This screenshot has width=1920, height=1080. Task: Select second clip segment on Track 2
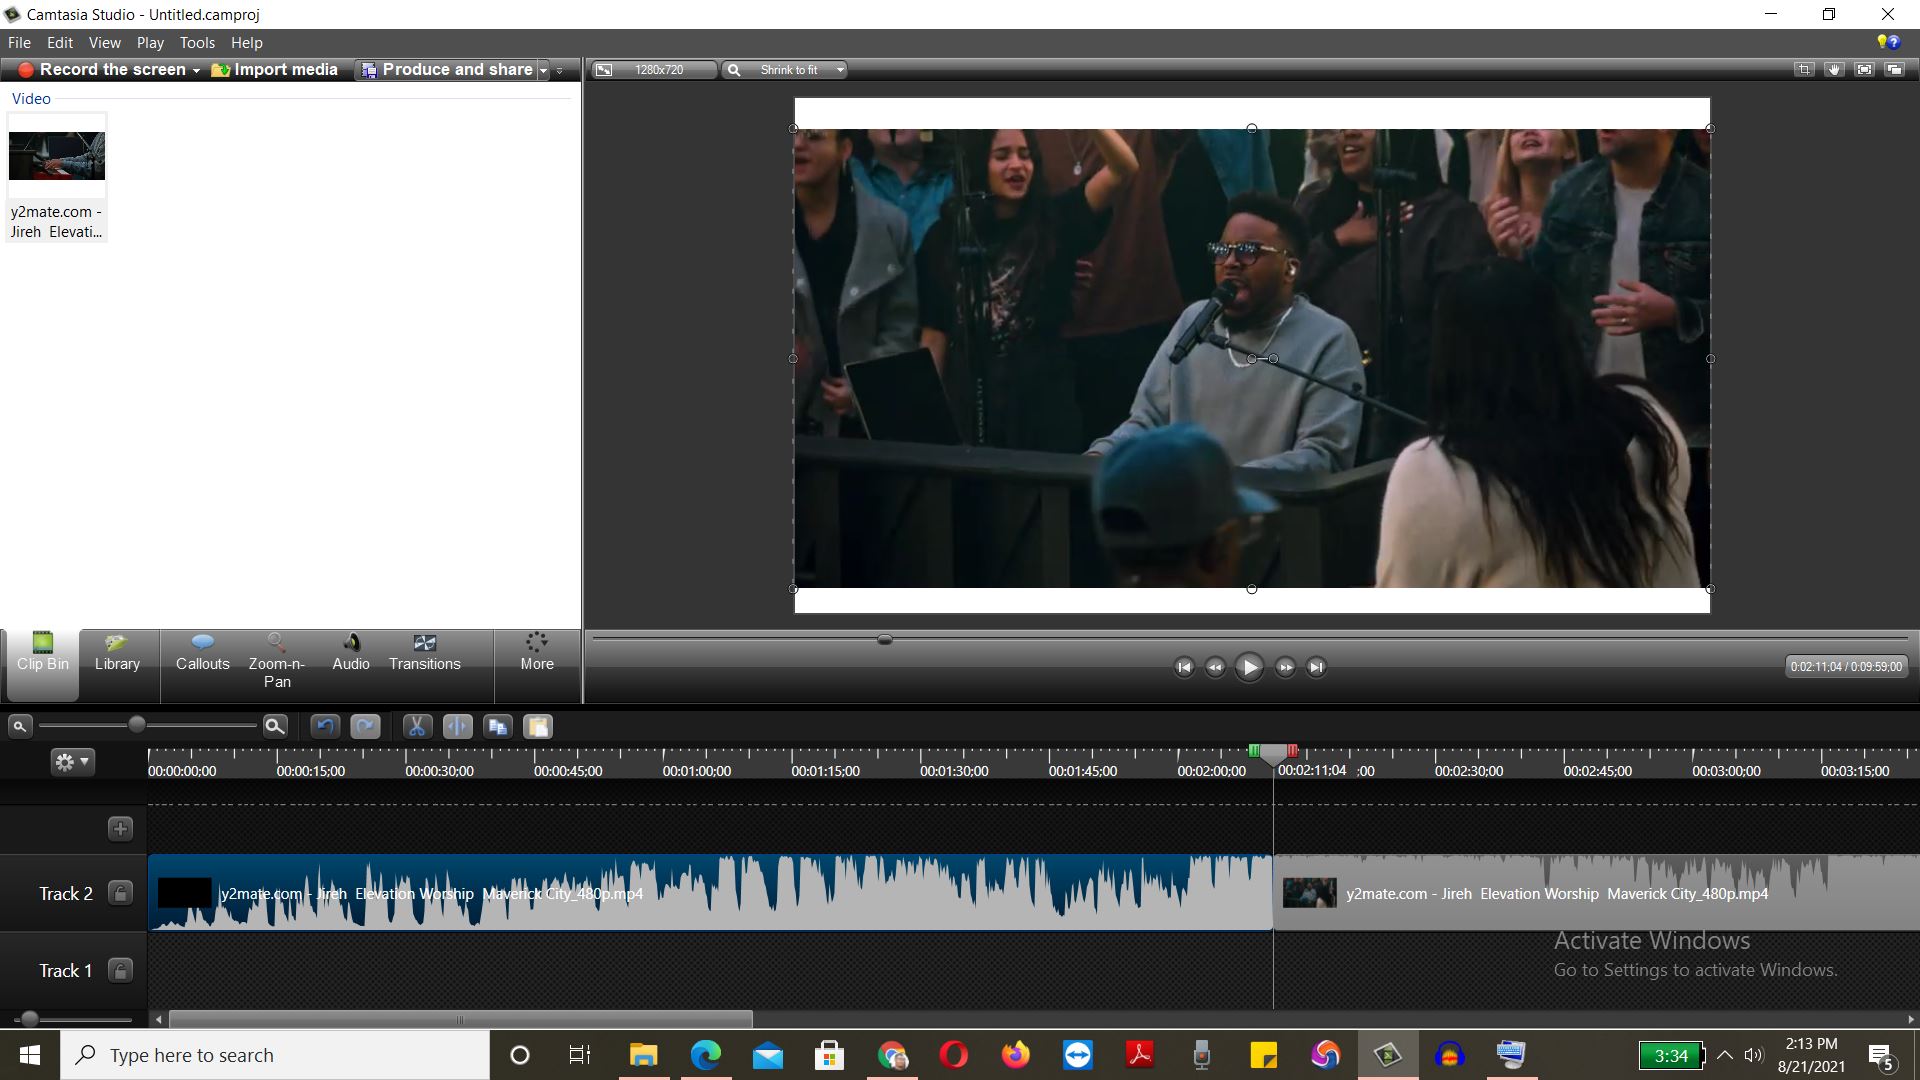click(x=1596, y=893)
